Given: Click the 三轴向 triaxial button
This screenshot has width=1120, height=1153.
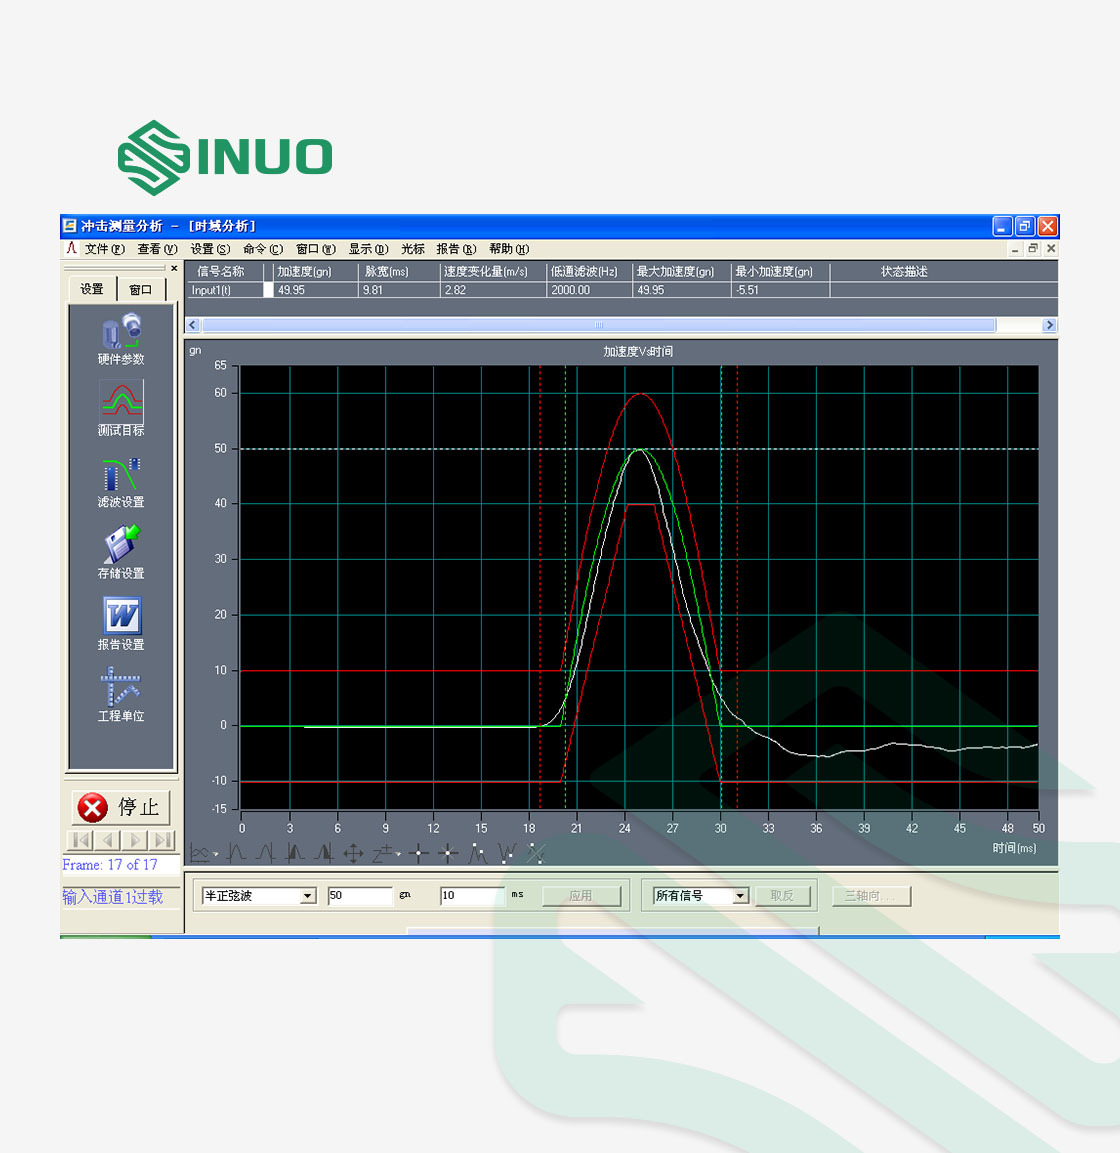Looking at the screenshot, I should pyautogui.click(x=871, y=896).
